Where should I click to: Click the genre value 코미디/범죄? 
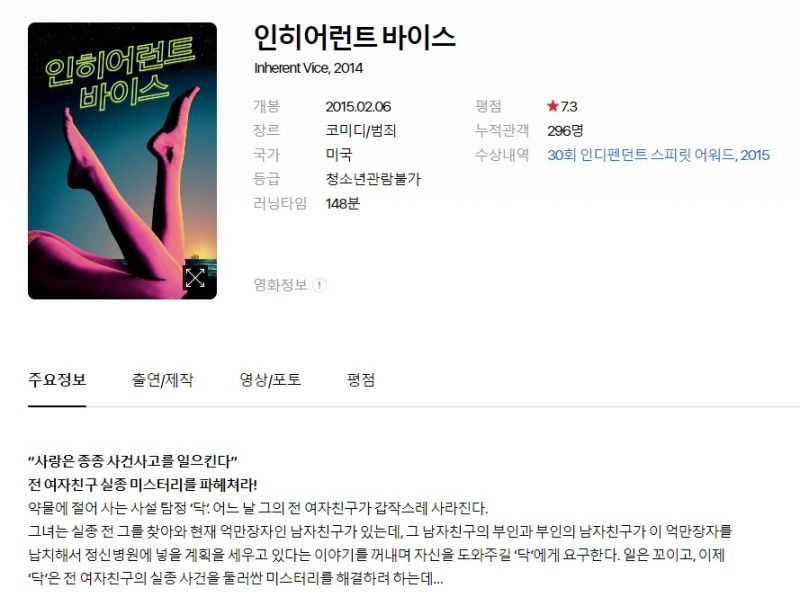pos(361,131)
